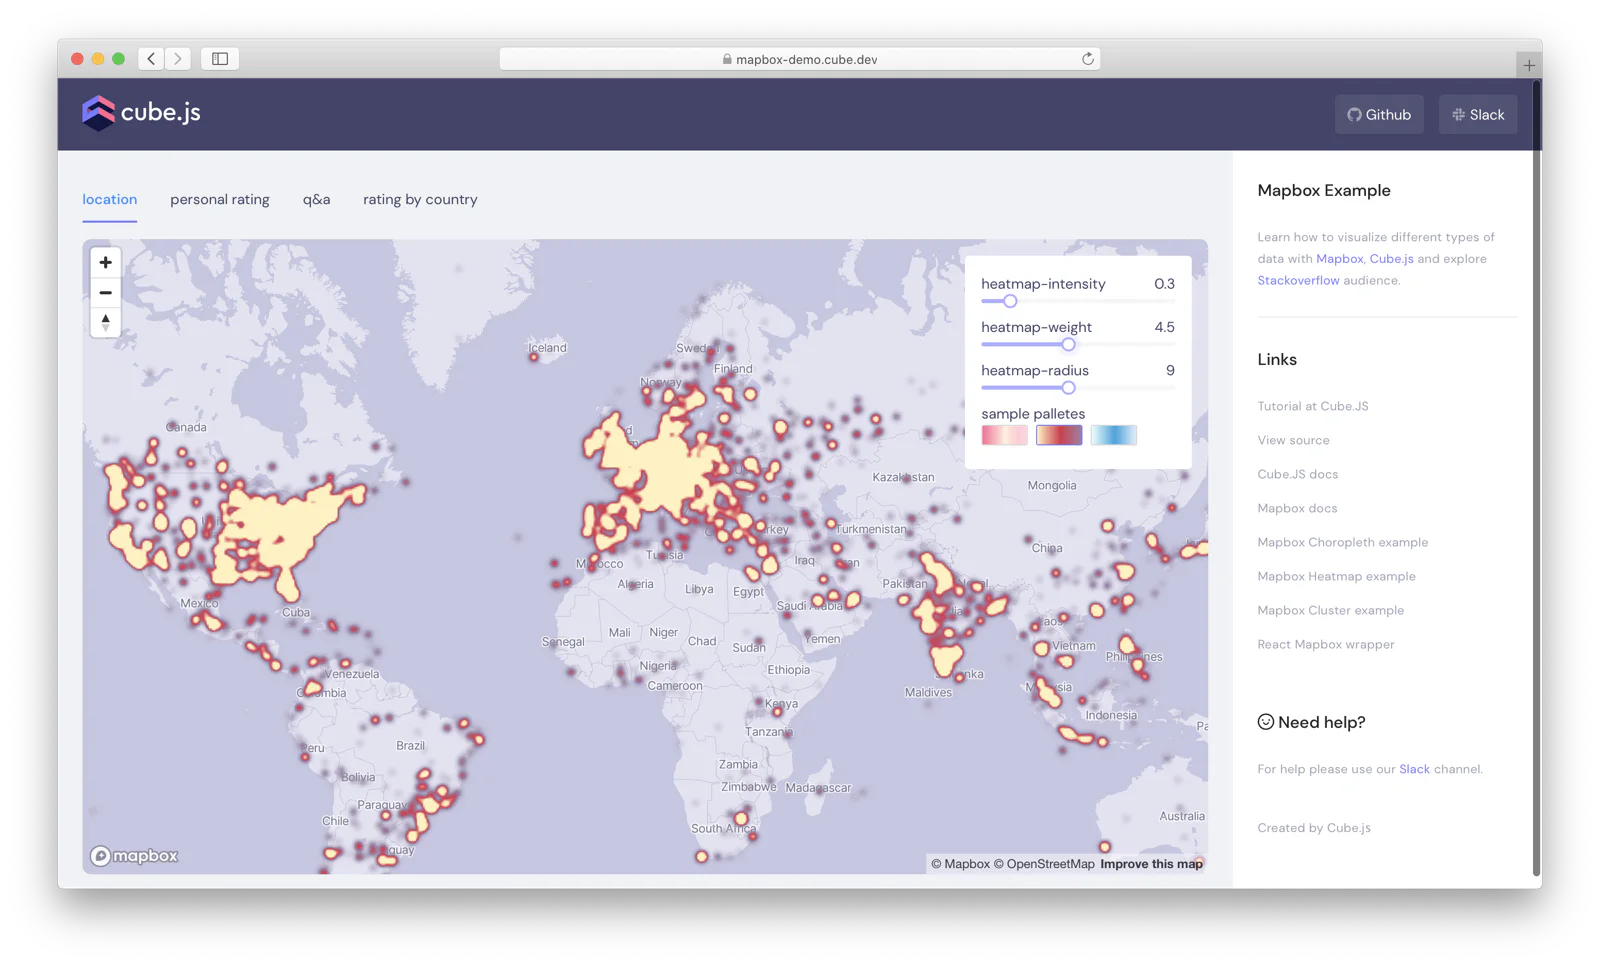
Task: Switch to personal rating tab
Action: pos(220,199)
